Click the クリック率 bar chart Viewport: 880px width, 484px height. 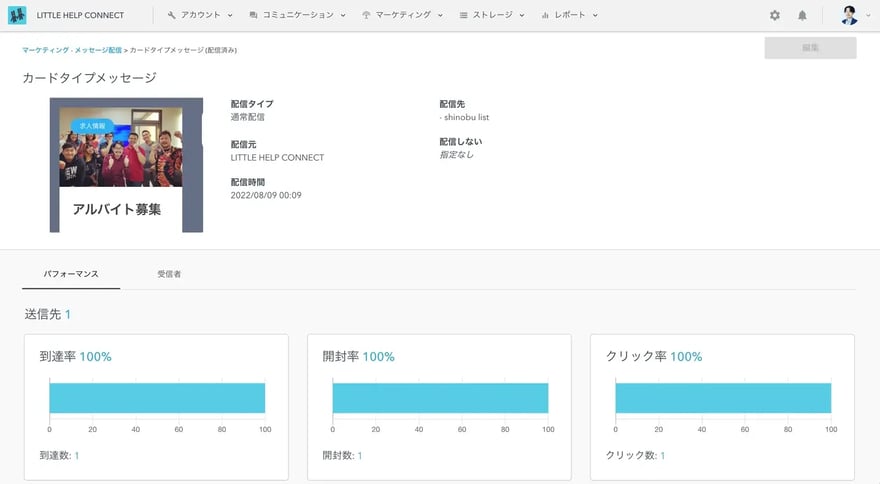coord(723,398)
